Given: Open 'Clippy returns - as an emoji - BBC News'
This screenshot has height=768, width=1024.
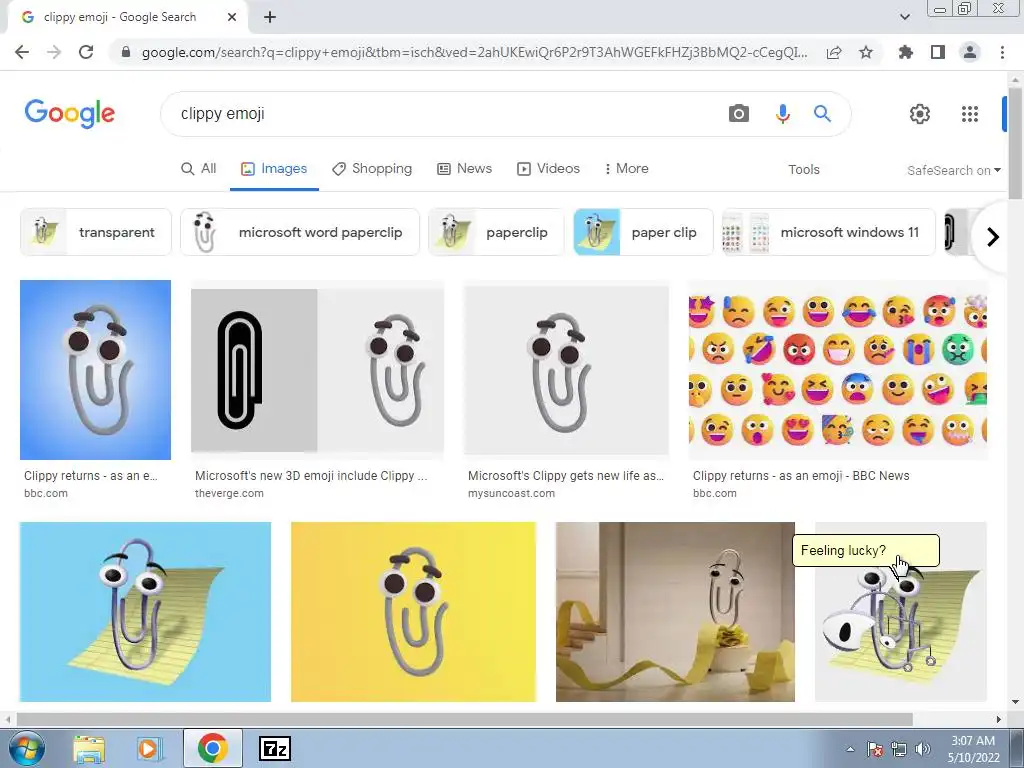Looking at the screenshot, I should click(801, 475).
